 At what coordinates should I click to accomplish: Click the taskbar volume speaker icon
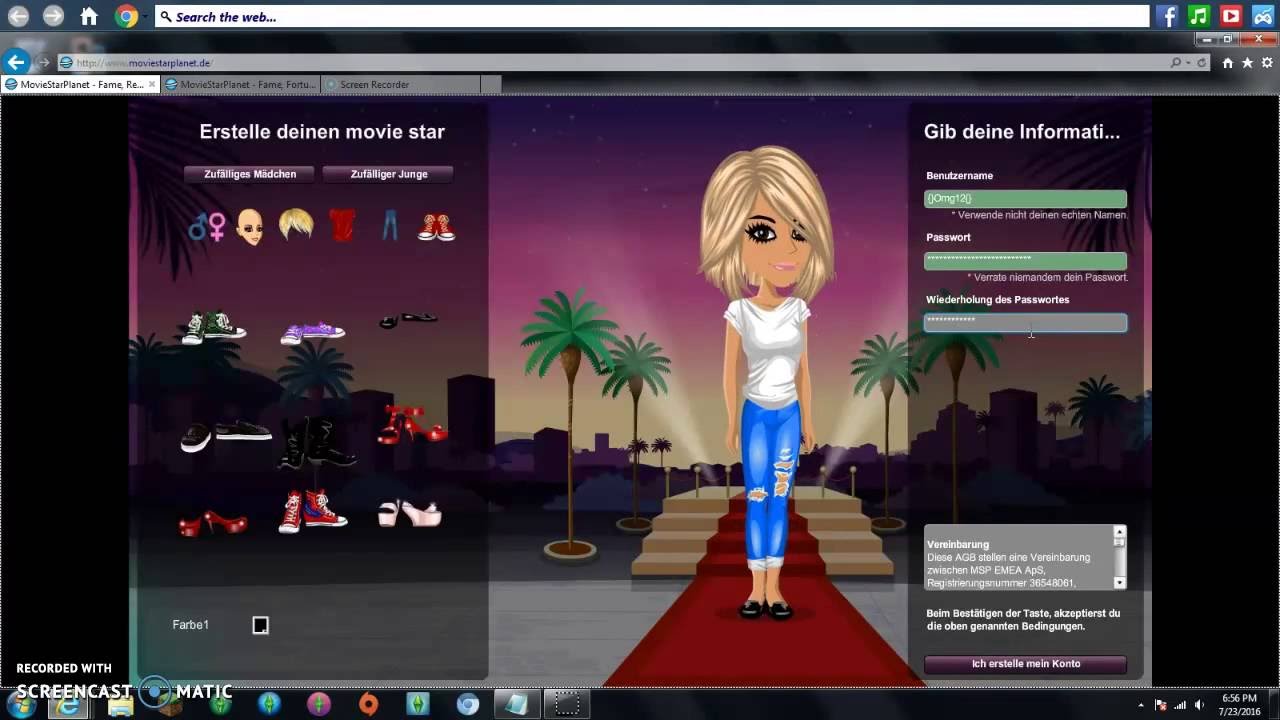coord(1199,705)
